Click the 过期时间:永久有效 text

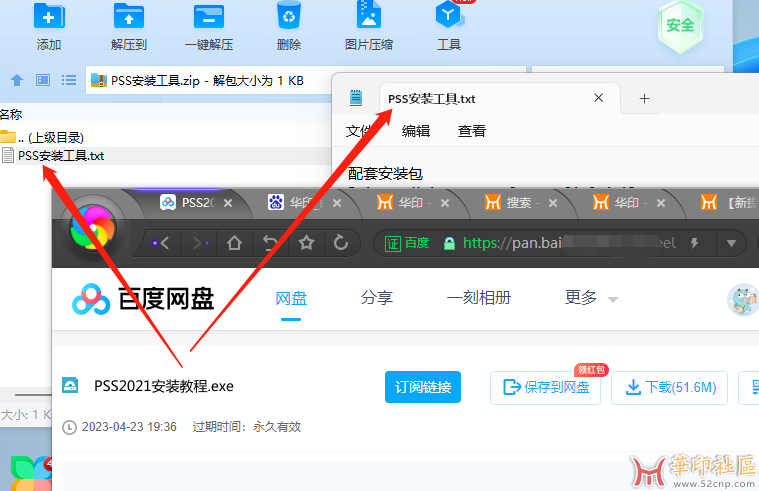pyautogui.click(x=247, y=427)
